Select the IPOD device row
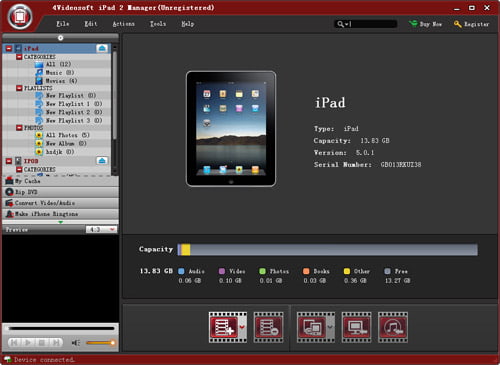The height and width of the screenshot is (365, 500). (x=57, y=161)
